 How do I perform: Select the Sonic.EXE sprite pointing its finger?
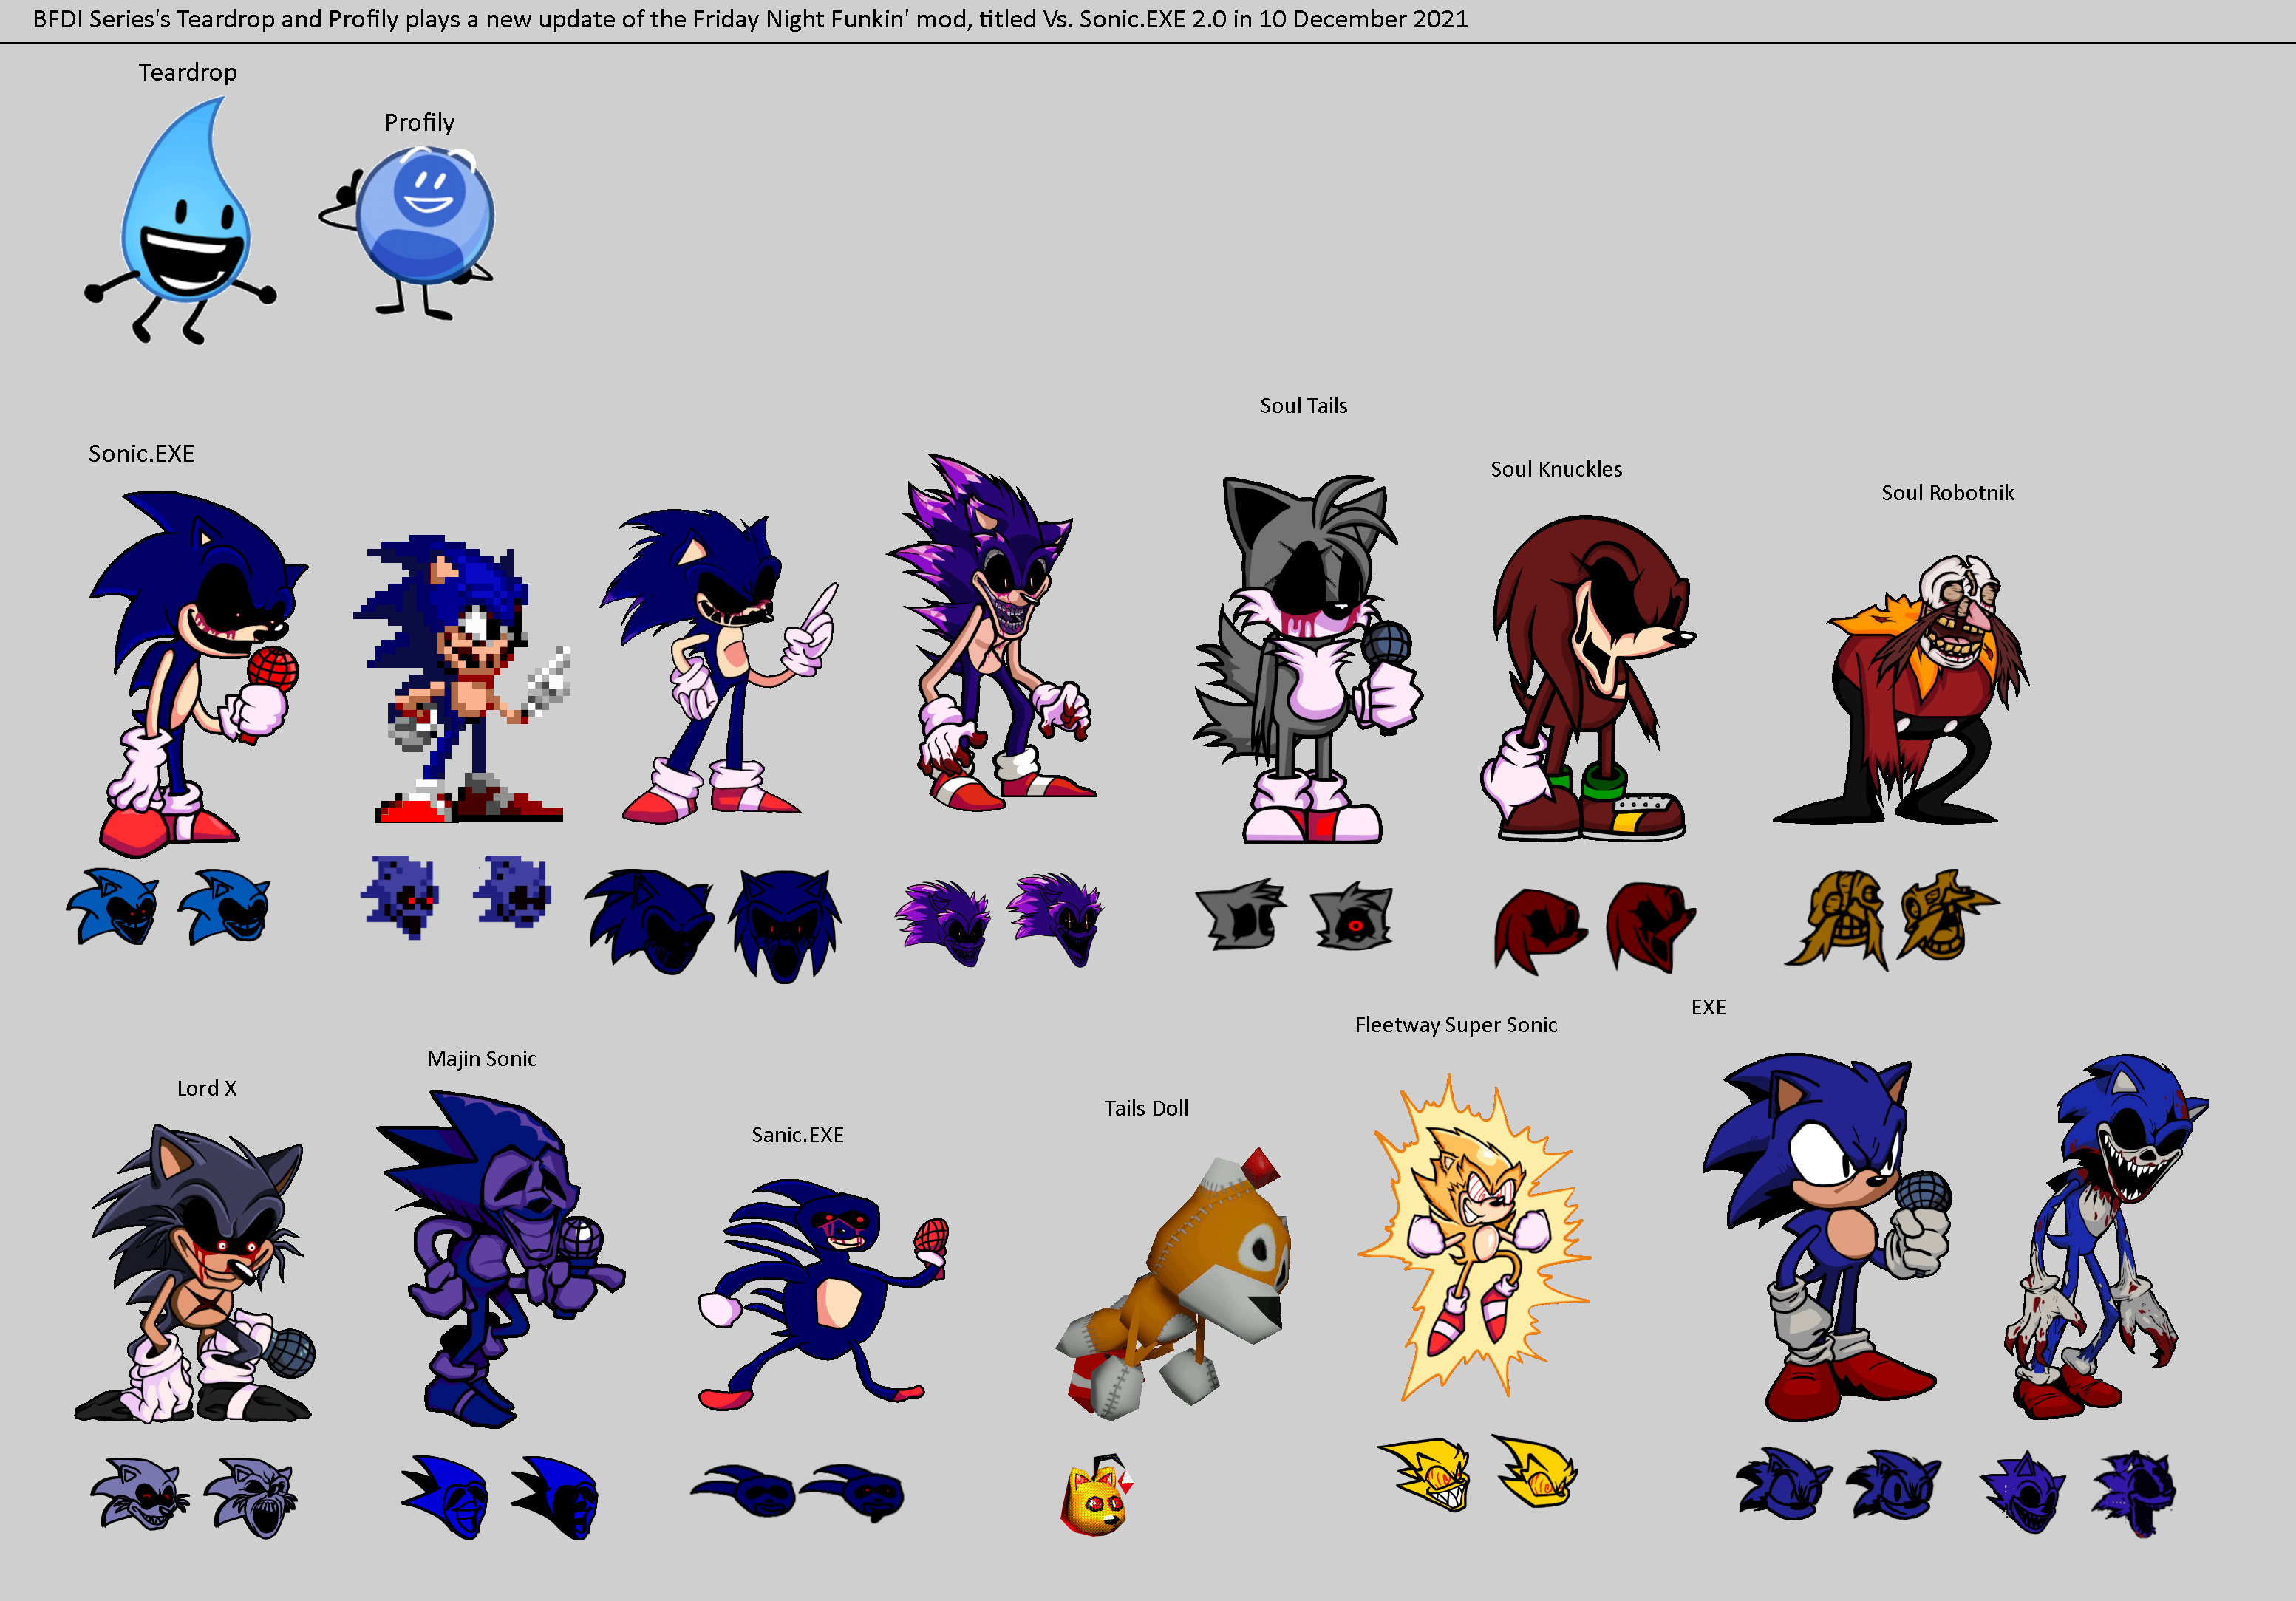pyautogui.click(x=718, y=666)
